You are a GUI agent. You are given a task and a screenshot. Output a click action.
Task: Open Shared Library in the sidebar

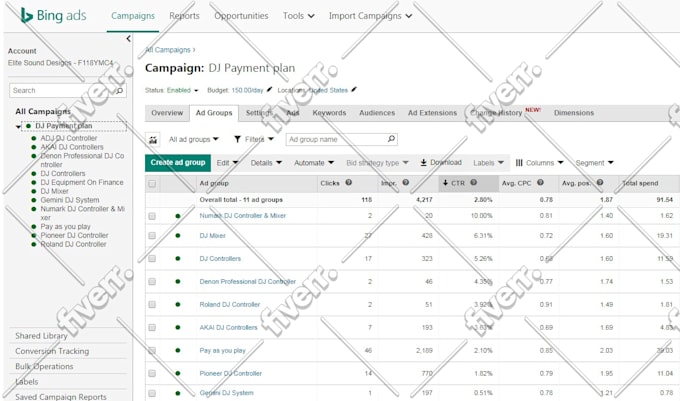(x=41, y=336)
